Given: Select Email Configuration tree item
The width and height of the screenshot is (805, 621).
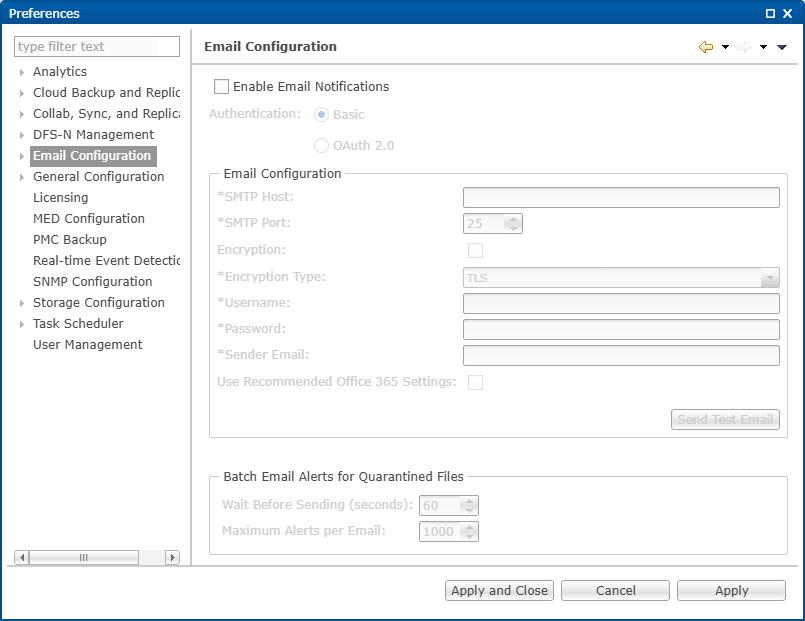Looking at the screenshot, I should pos(93,156).
